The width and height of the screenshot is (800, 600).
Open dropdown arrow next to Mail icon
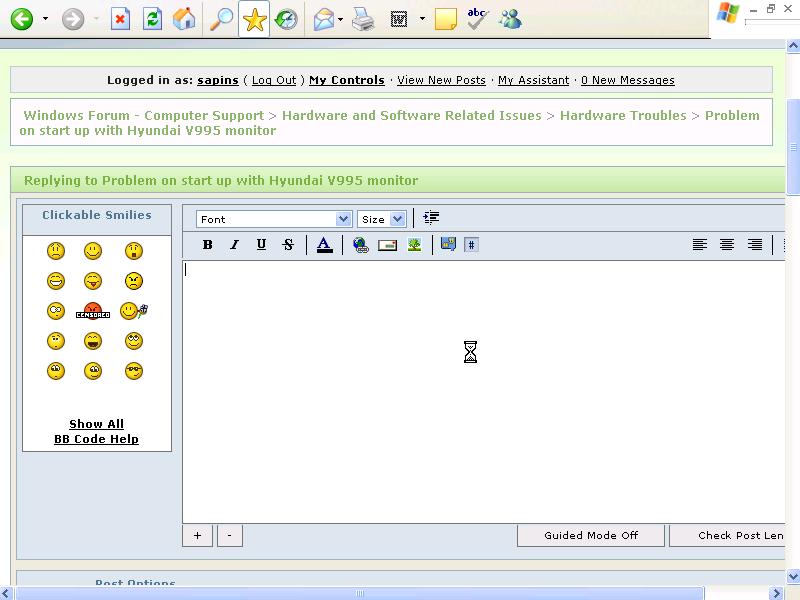tap(340, 19)
